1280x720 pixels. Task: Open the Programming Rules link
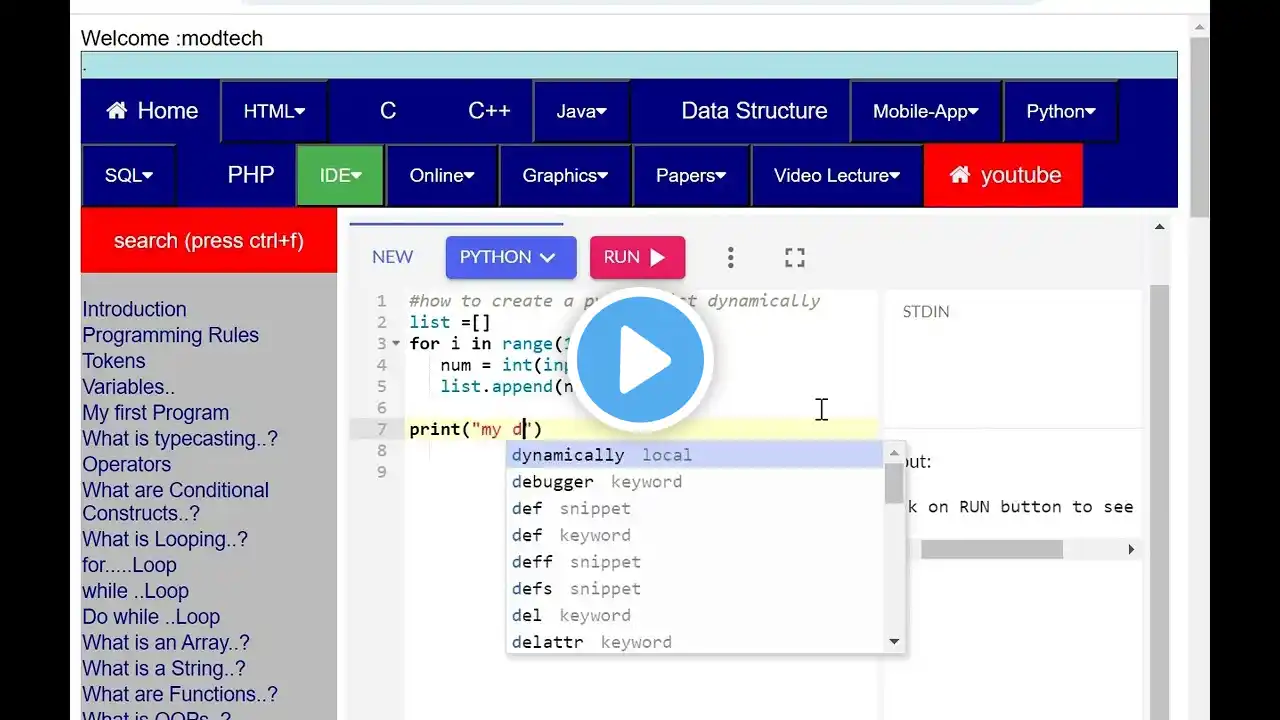(x=170, y=335)
